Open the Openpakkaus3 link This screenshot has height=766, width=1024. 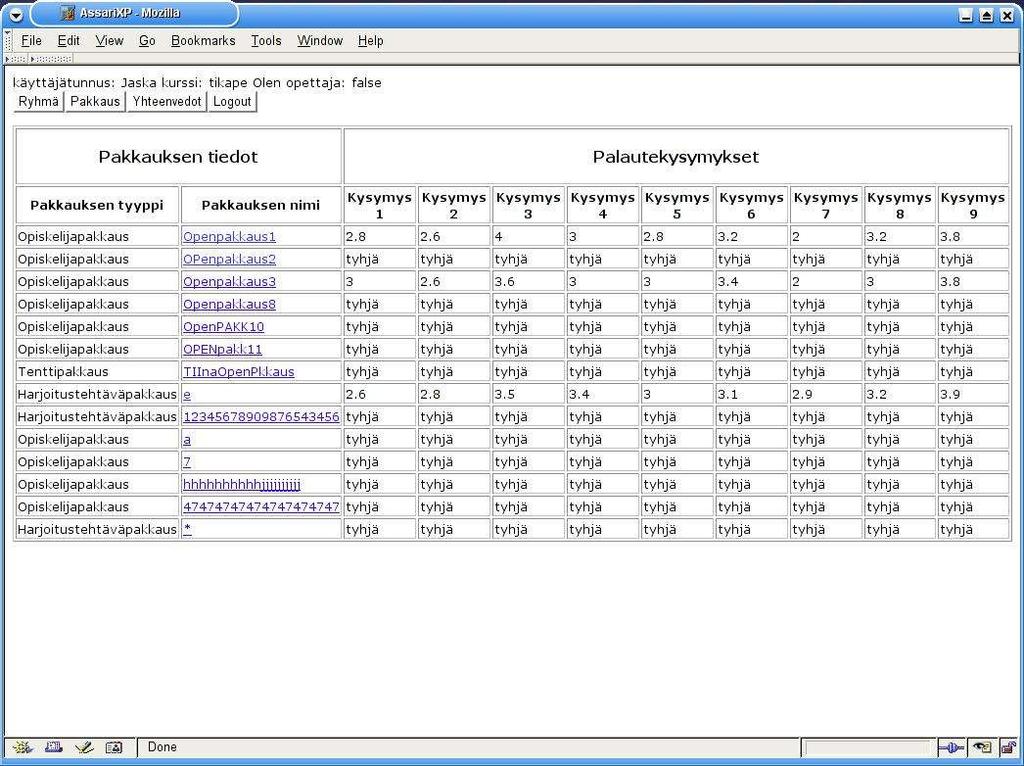[x=229, y=281]
